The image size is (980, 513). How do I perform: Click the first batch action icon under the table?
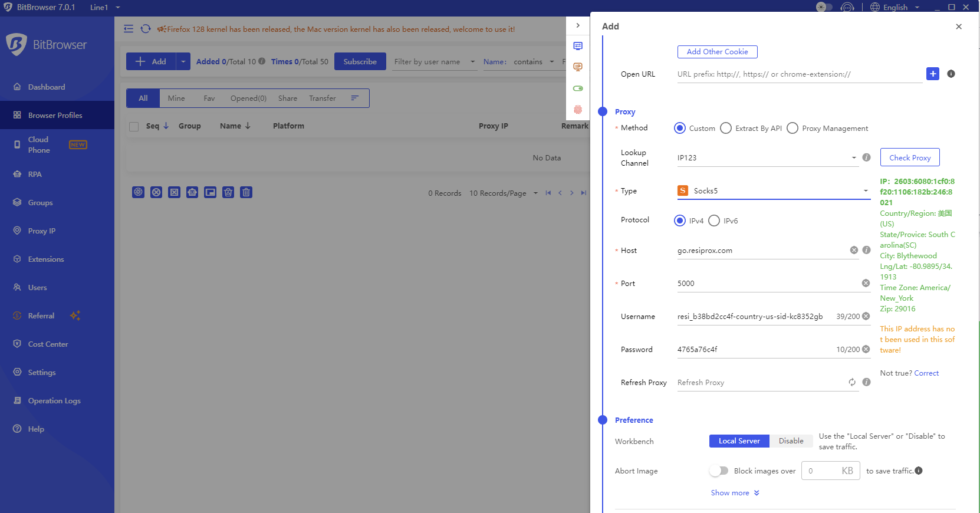click(x=138, y=192)
